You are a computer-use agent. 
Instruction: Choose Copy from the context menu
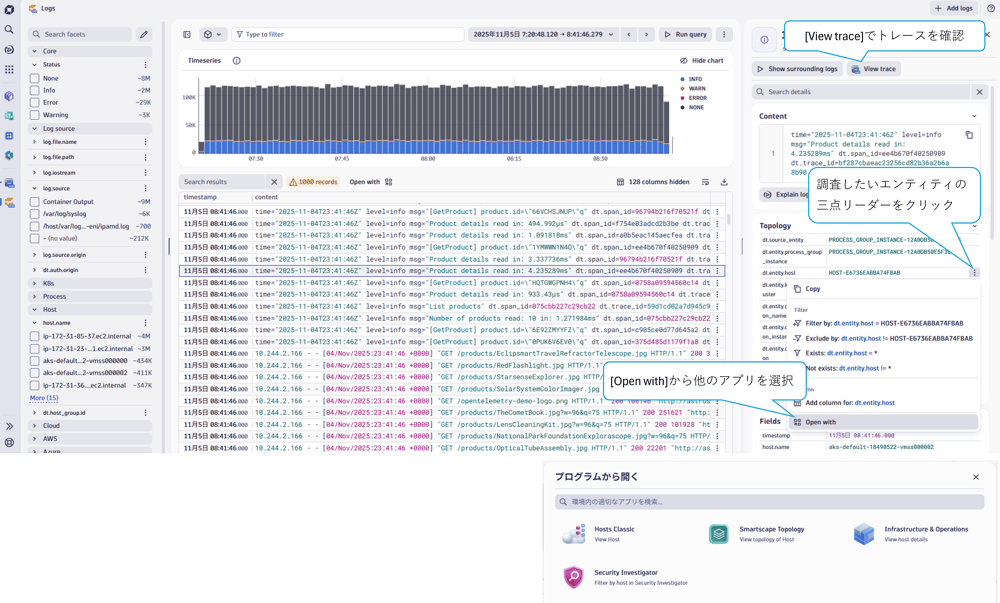(812, 289)
